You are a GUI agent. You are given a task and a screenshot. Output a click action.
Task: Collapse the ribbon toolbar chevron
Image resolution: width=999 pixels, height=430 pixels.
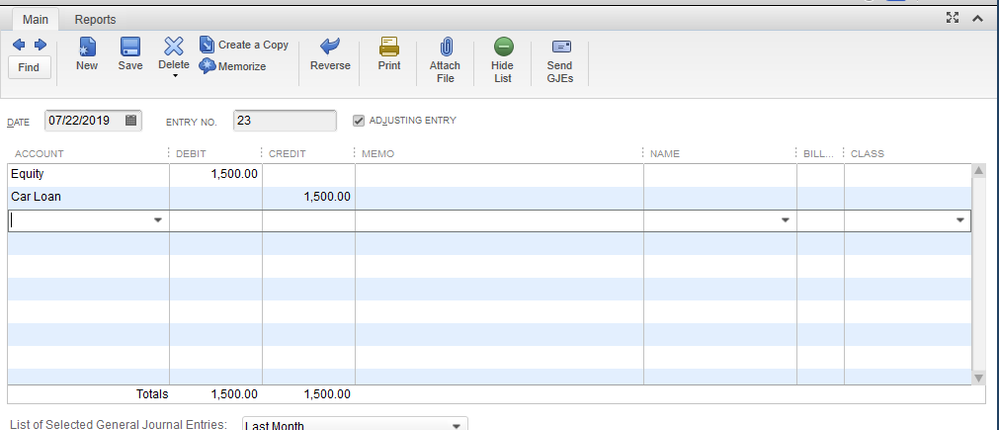click(978, 18)
